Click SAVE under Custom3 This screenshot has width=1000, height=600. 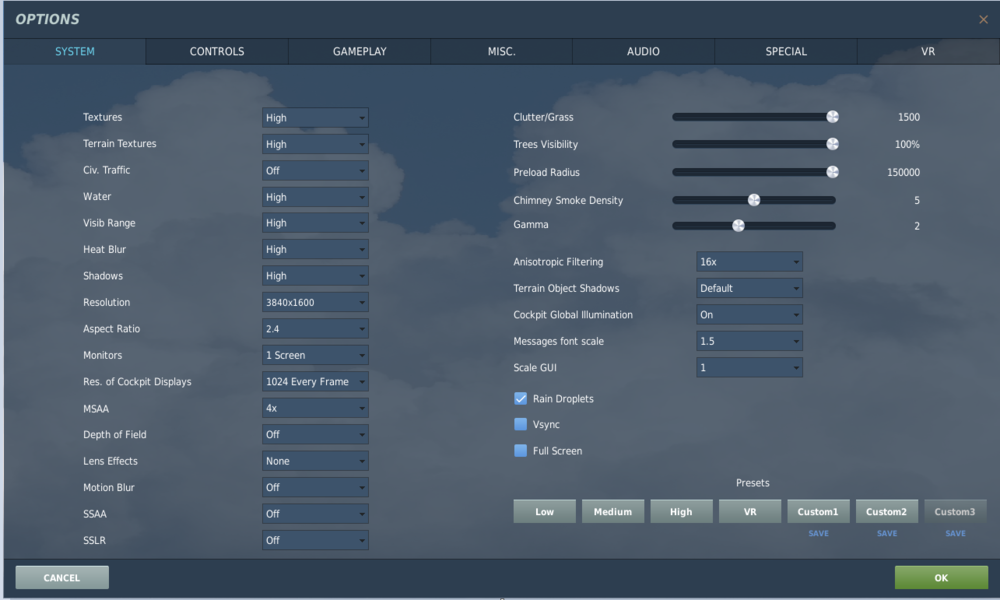coord(955,533)
